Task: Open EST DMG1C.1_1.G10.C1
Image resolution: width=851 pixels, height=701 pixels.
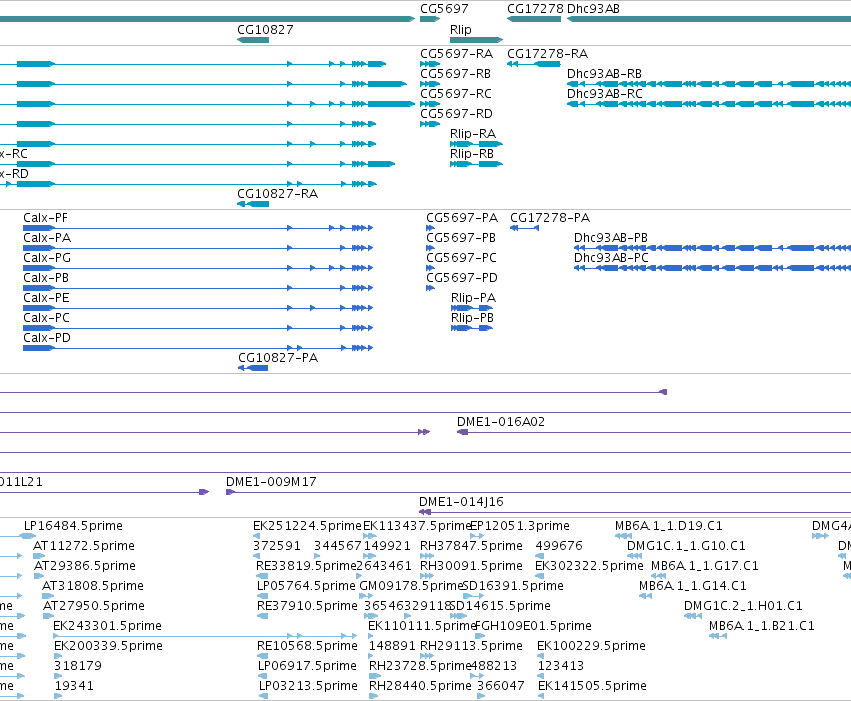Action: click(x=687, y=546)
